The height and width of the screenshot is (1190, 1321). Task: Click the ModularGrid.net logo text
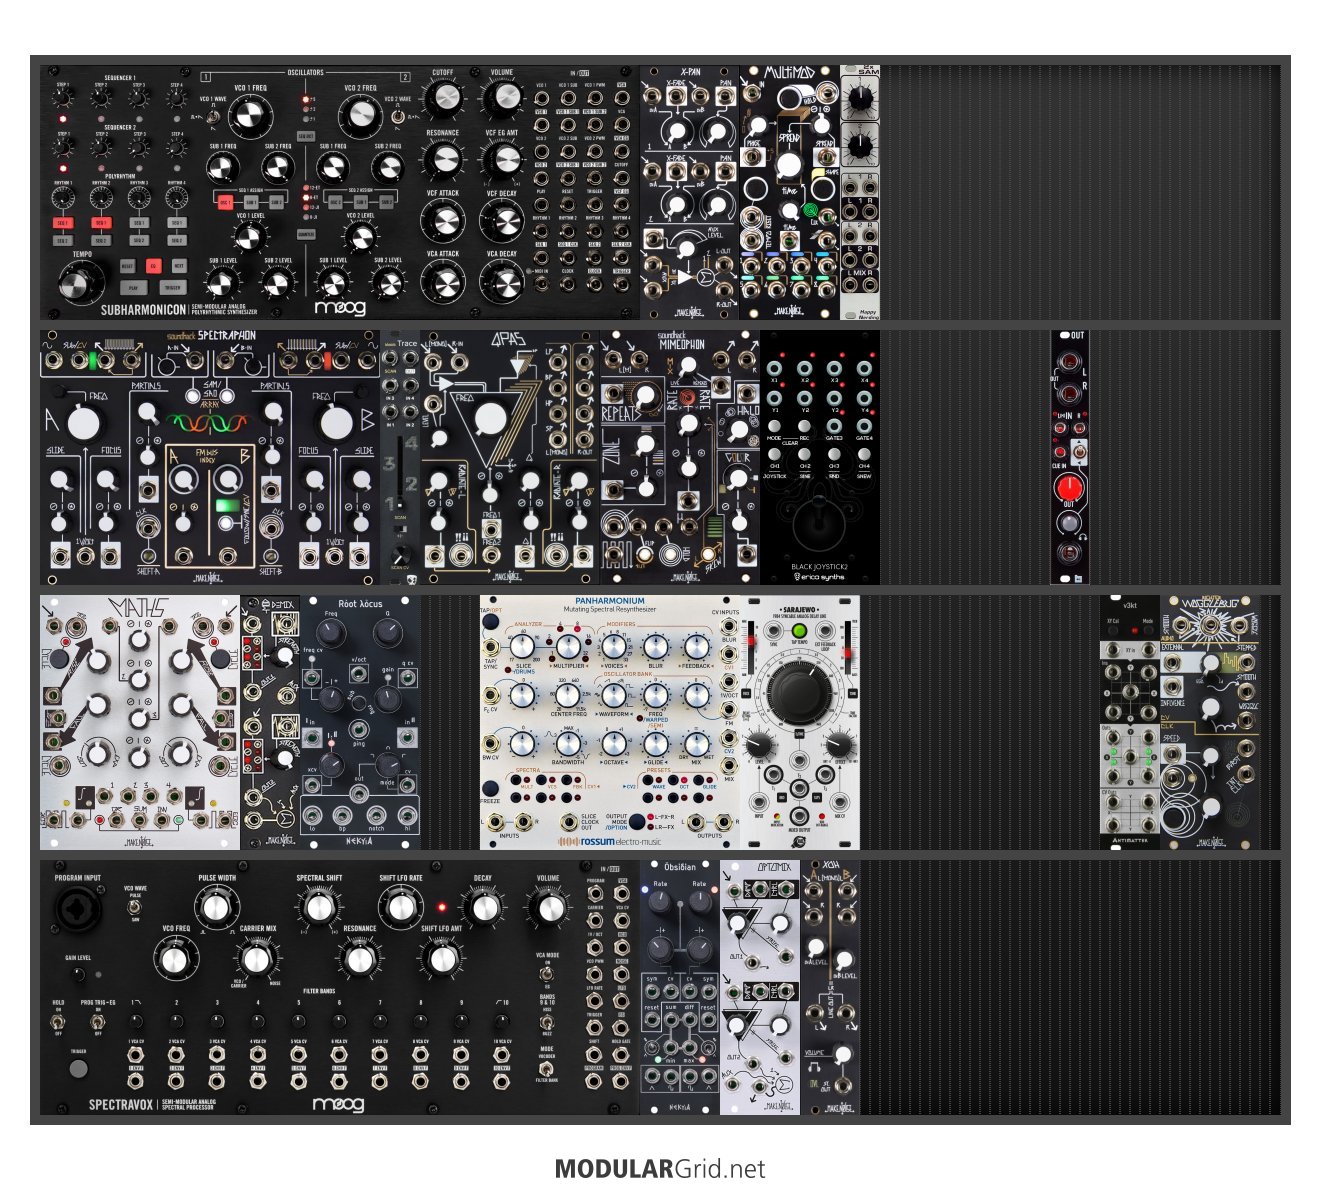pos(660,1168)
